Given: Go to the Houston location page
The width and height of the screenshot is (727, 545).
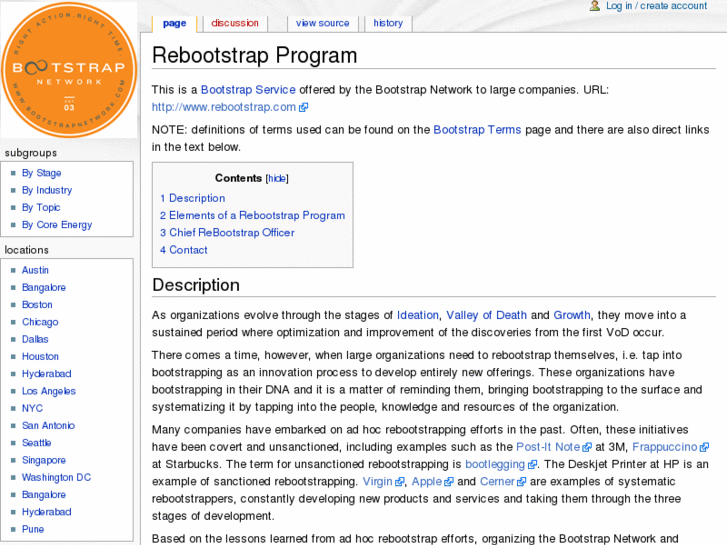Looking at the screenshot, I should tap(40, 356).
